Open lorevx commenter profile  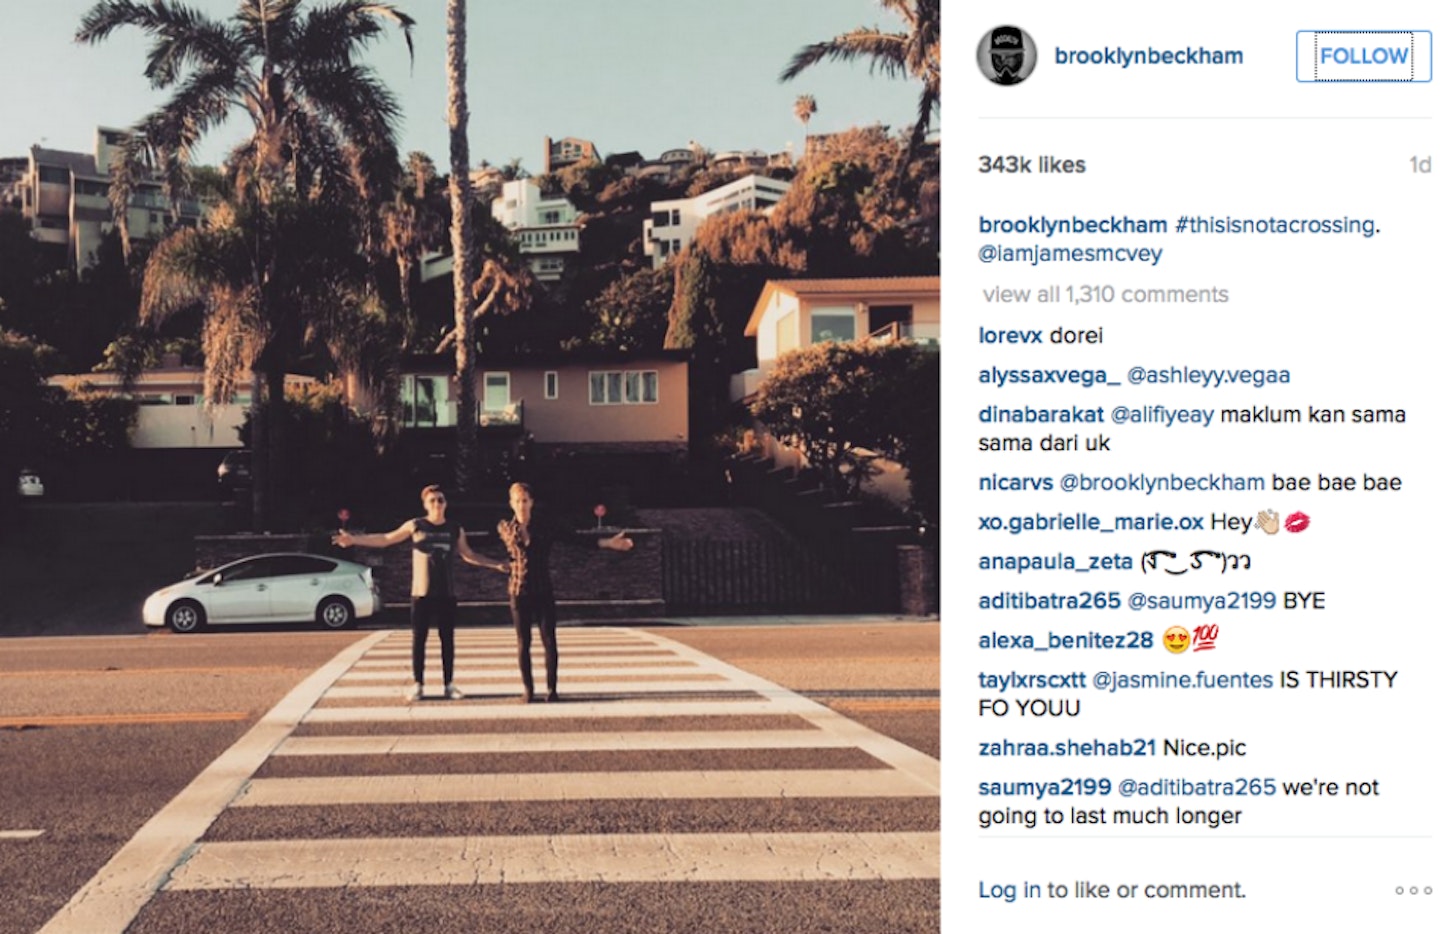click(x=1010, y=335)
